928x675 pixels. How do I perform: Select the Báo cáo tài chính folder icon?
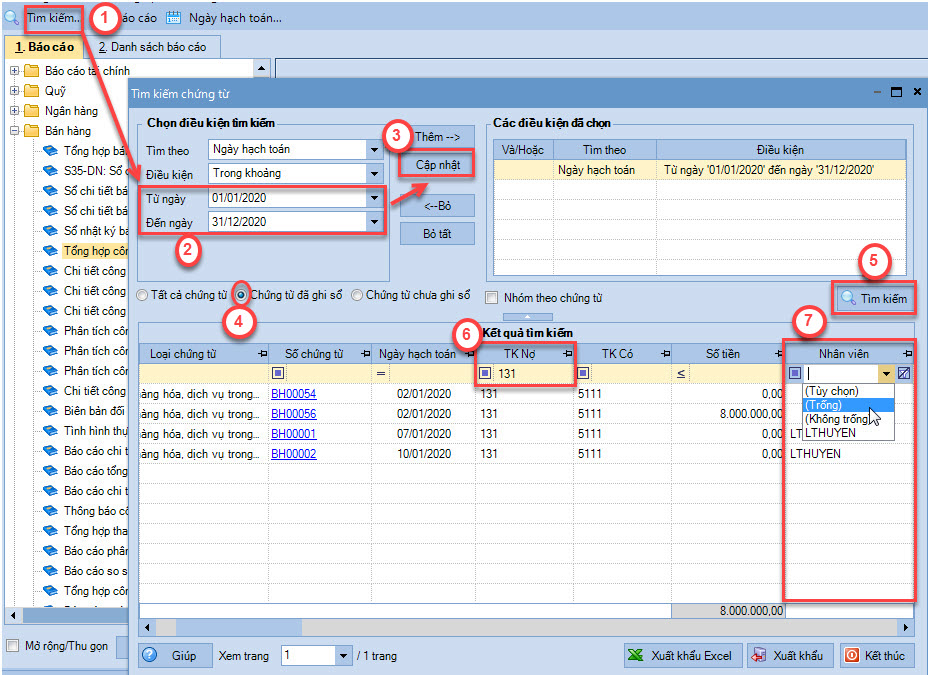(x=31, y=71)
